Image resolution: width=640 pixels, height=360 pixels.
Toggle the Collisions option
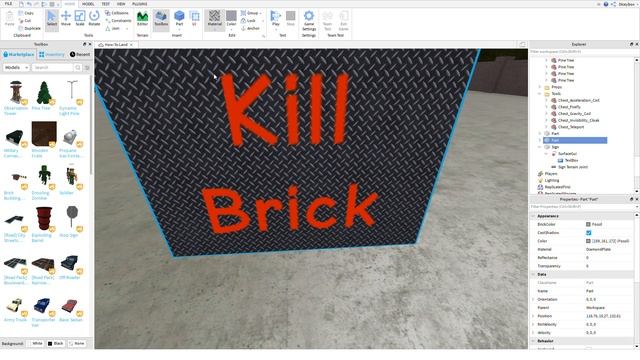[x=117, y=13]
